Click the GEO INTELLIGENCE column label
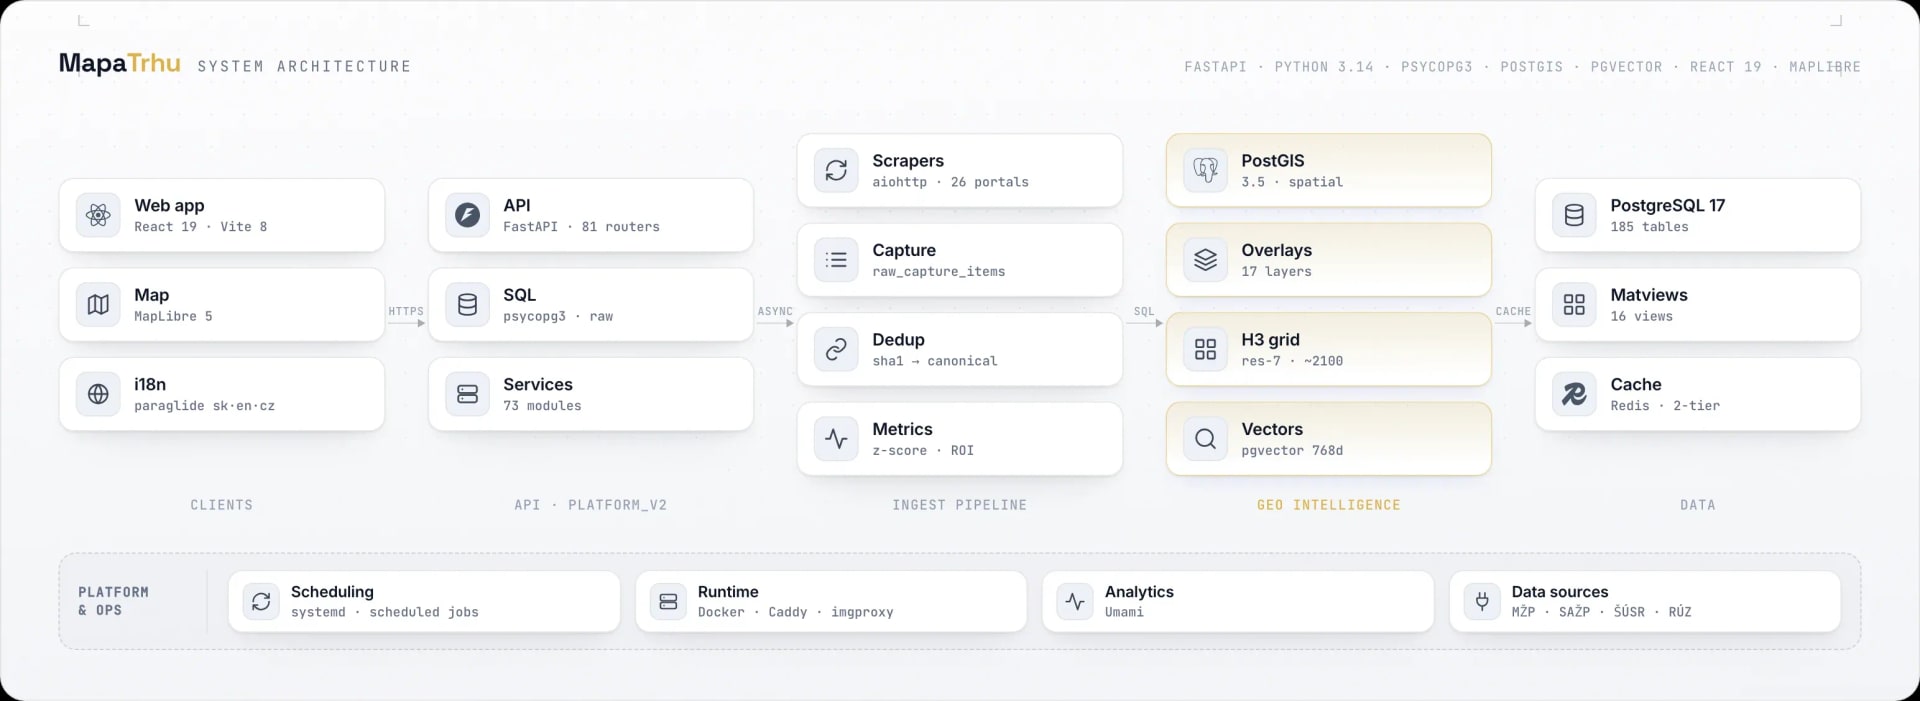 [1329, 505]
